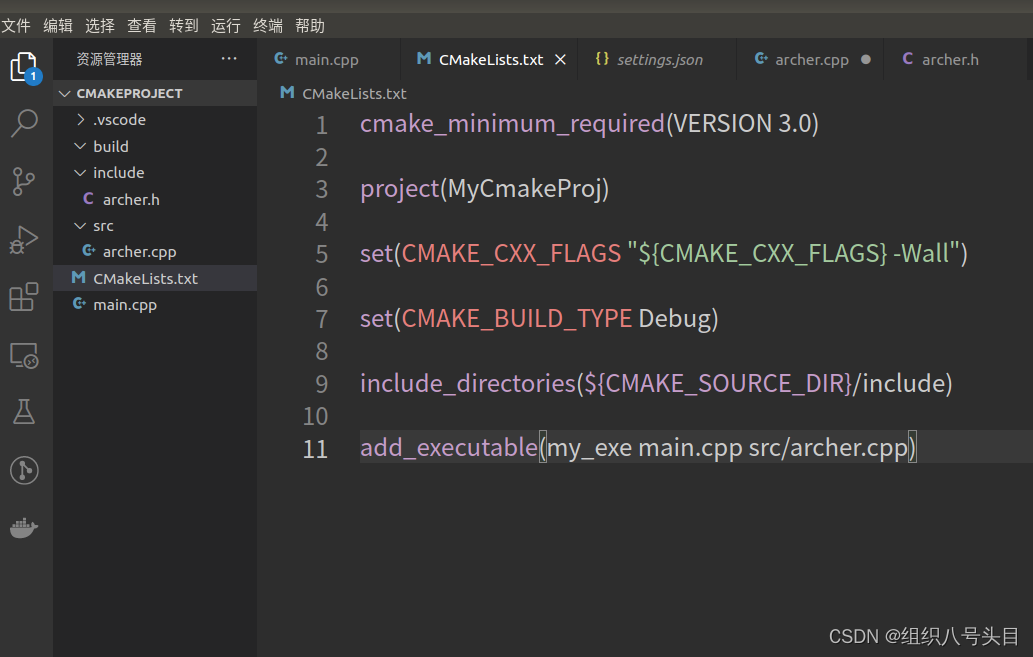Screen dimensions: 1033x657
Task: Open main.cpp in the explorer tree
Action: point(155,304)
